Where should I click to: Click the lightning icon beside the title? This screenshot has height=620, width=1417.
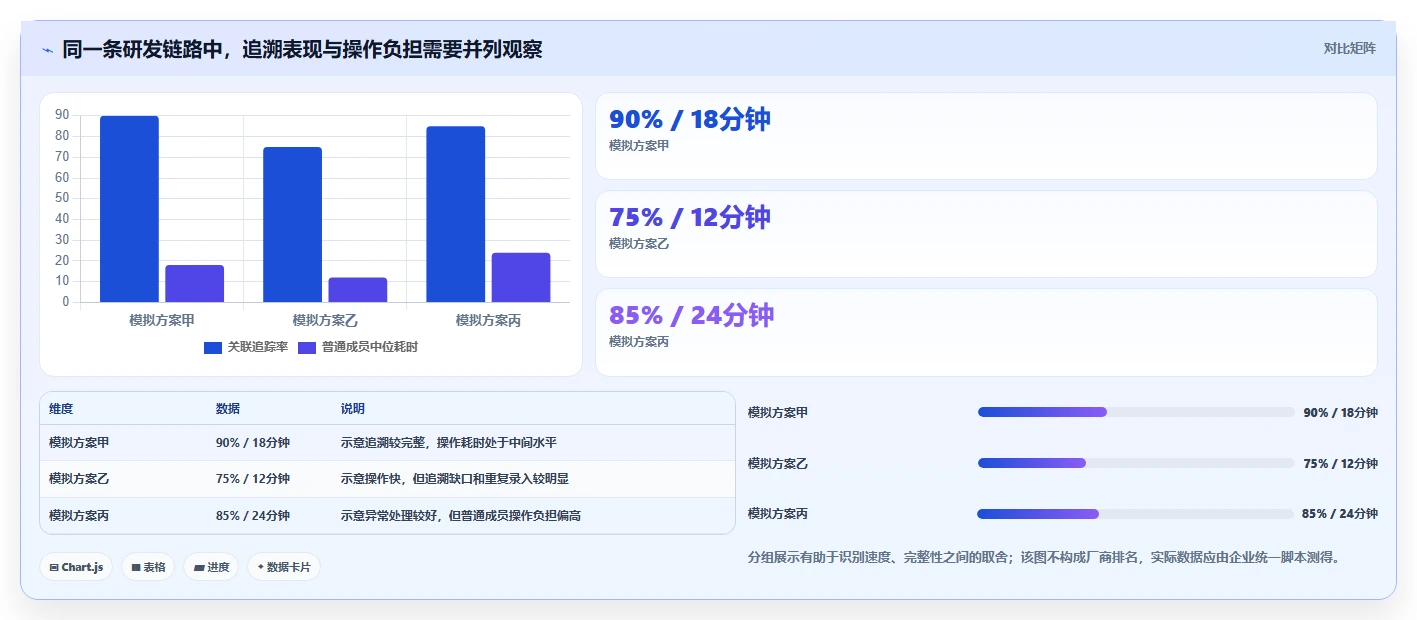coord(48,49)
